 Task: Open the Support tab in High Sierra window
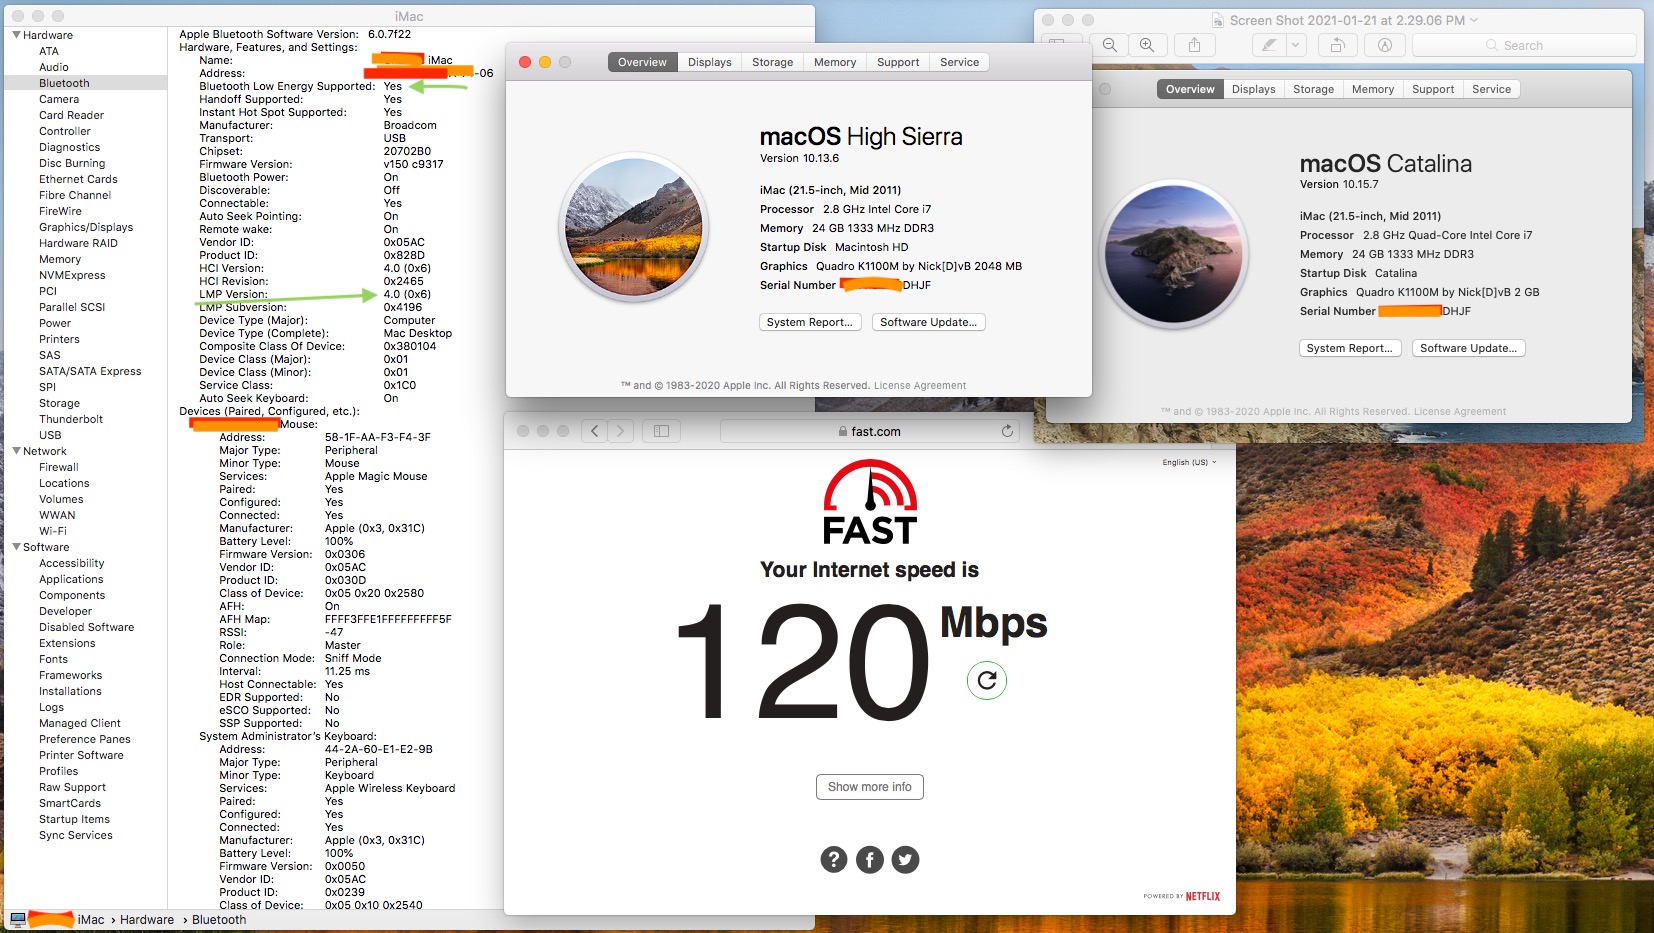click(x=898, y=62)
